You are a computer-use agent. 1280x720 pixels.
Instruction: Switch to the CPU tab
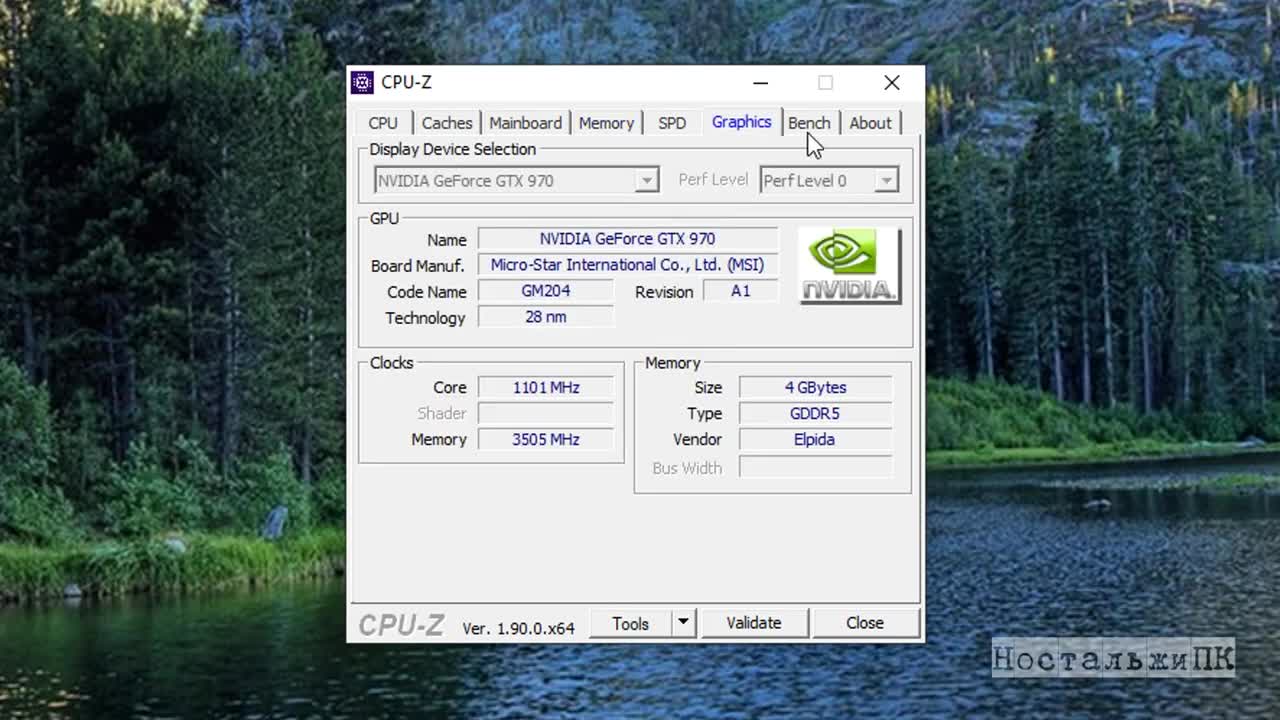click(x=383, y=123)
